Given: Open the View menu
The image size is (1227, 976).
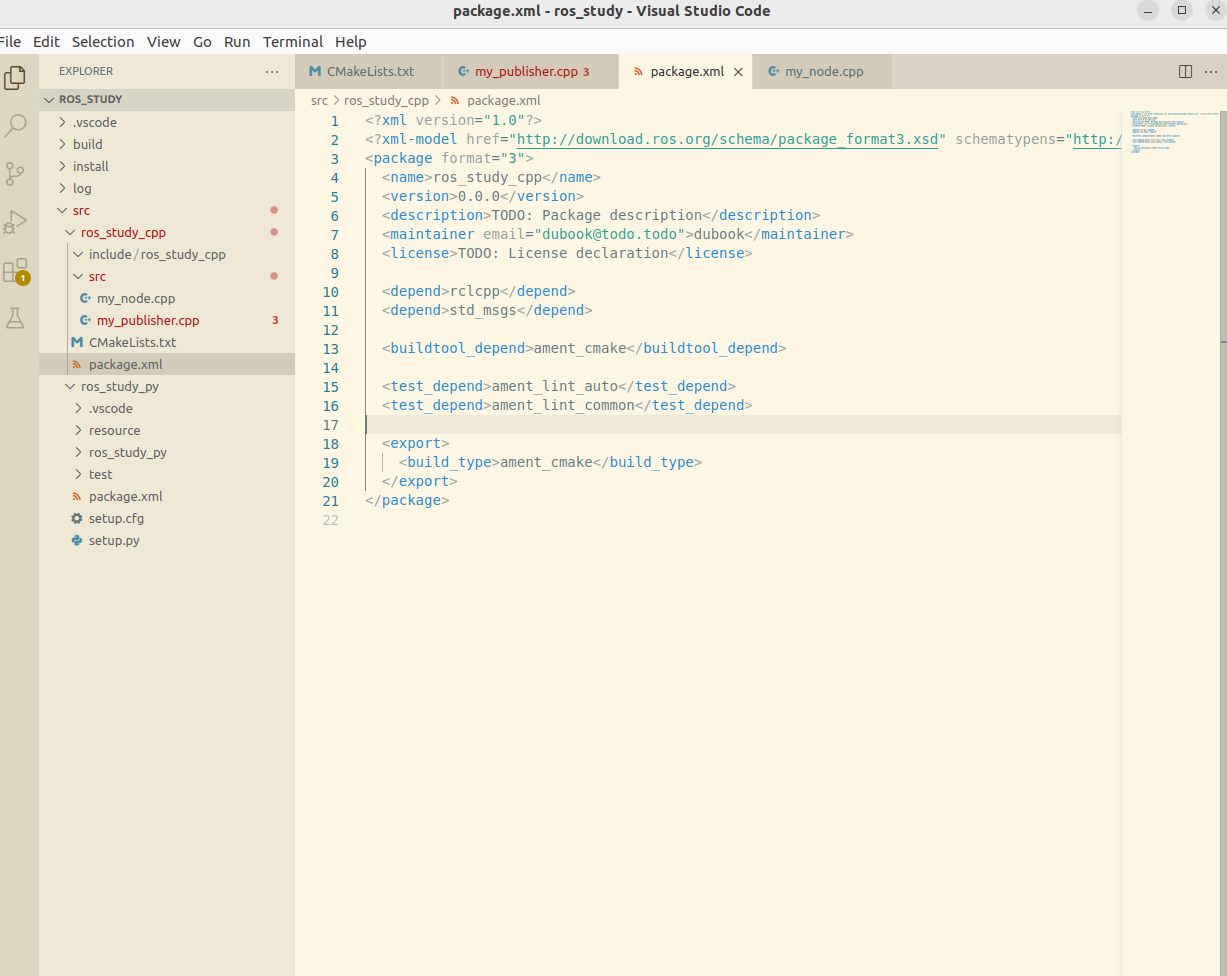Looking at the screenshot, I should point(164,42).
